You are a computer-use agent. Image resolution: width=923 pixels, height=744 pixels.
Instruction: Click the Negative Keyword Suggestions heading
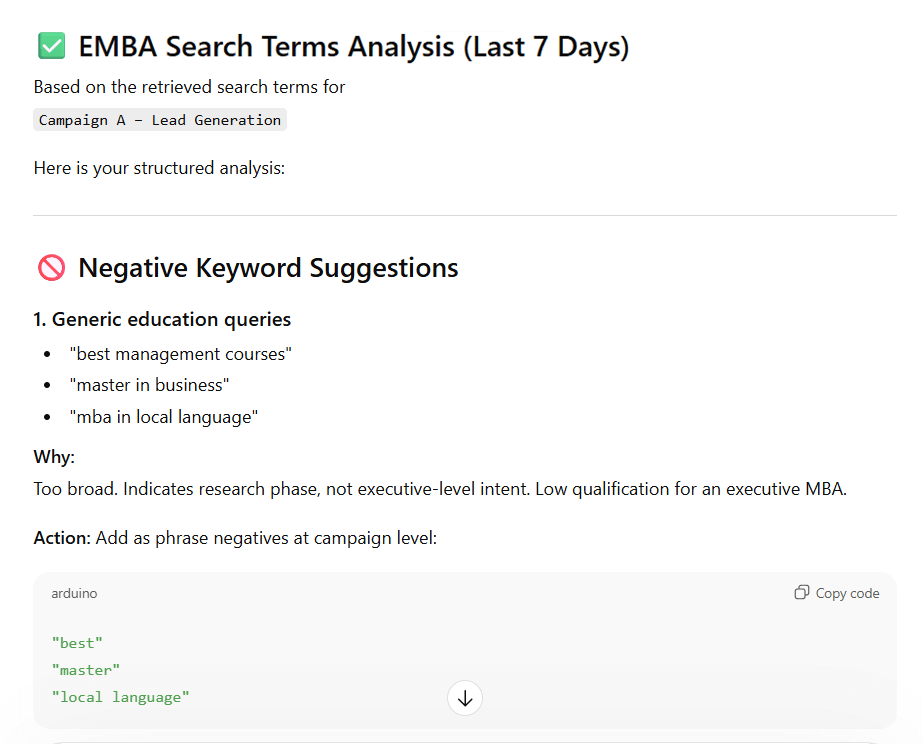point(268,267)
